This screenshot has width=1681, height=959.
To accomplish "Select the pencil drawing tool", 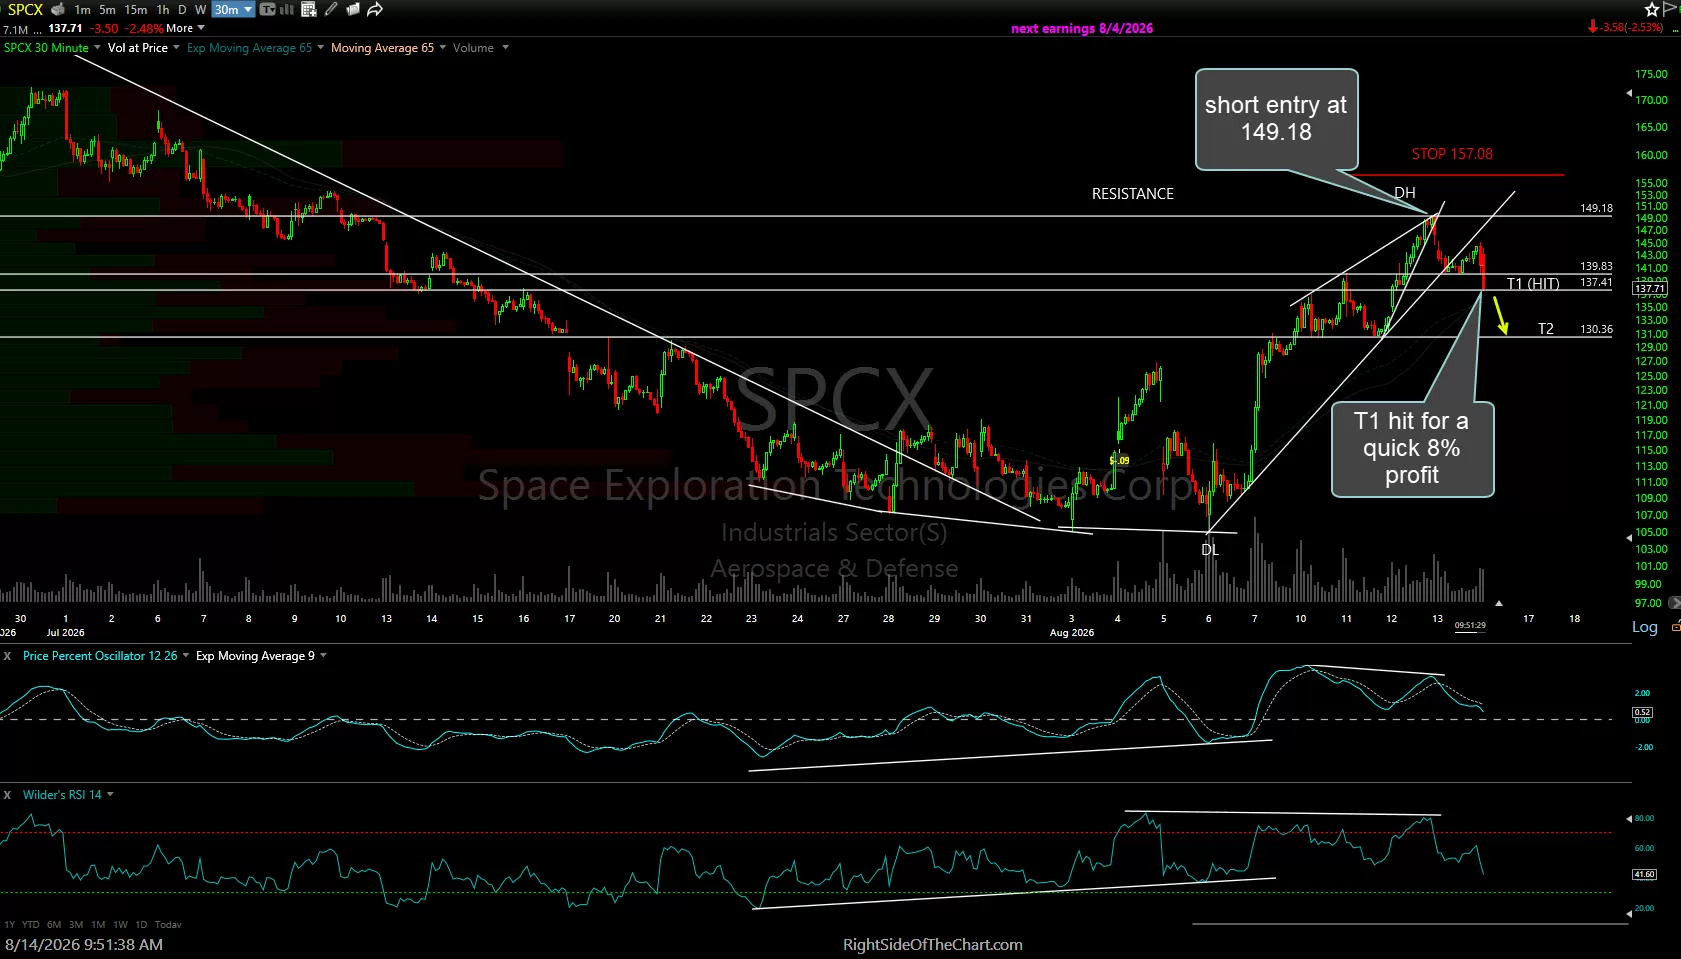I will click(331, 9).
